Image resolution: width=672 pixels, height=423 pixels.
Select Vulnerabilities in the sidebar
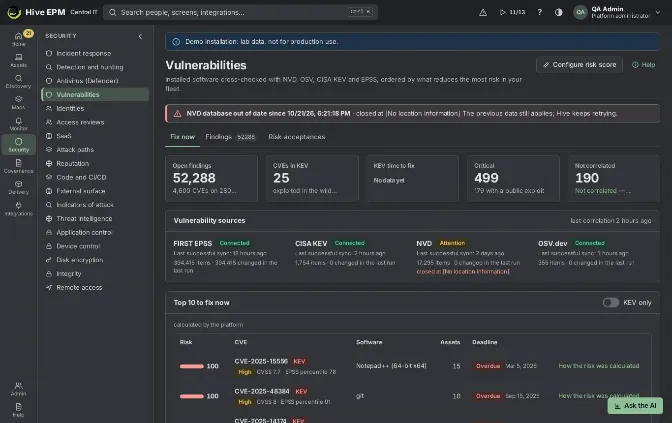[95, 95]
